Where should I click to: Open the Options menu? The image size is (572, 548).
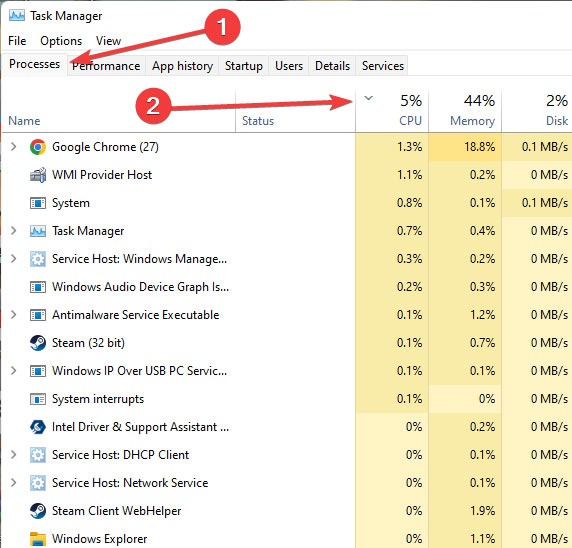pos(61,41)
